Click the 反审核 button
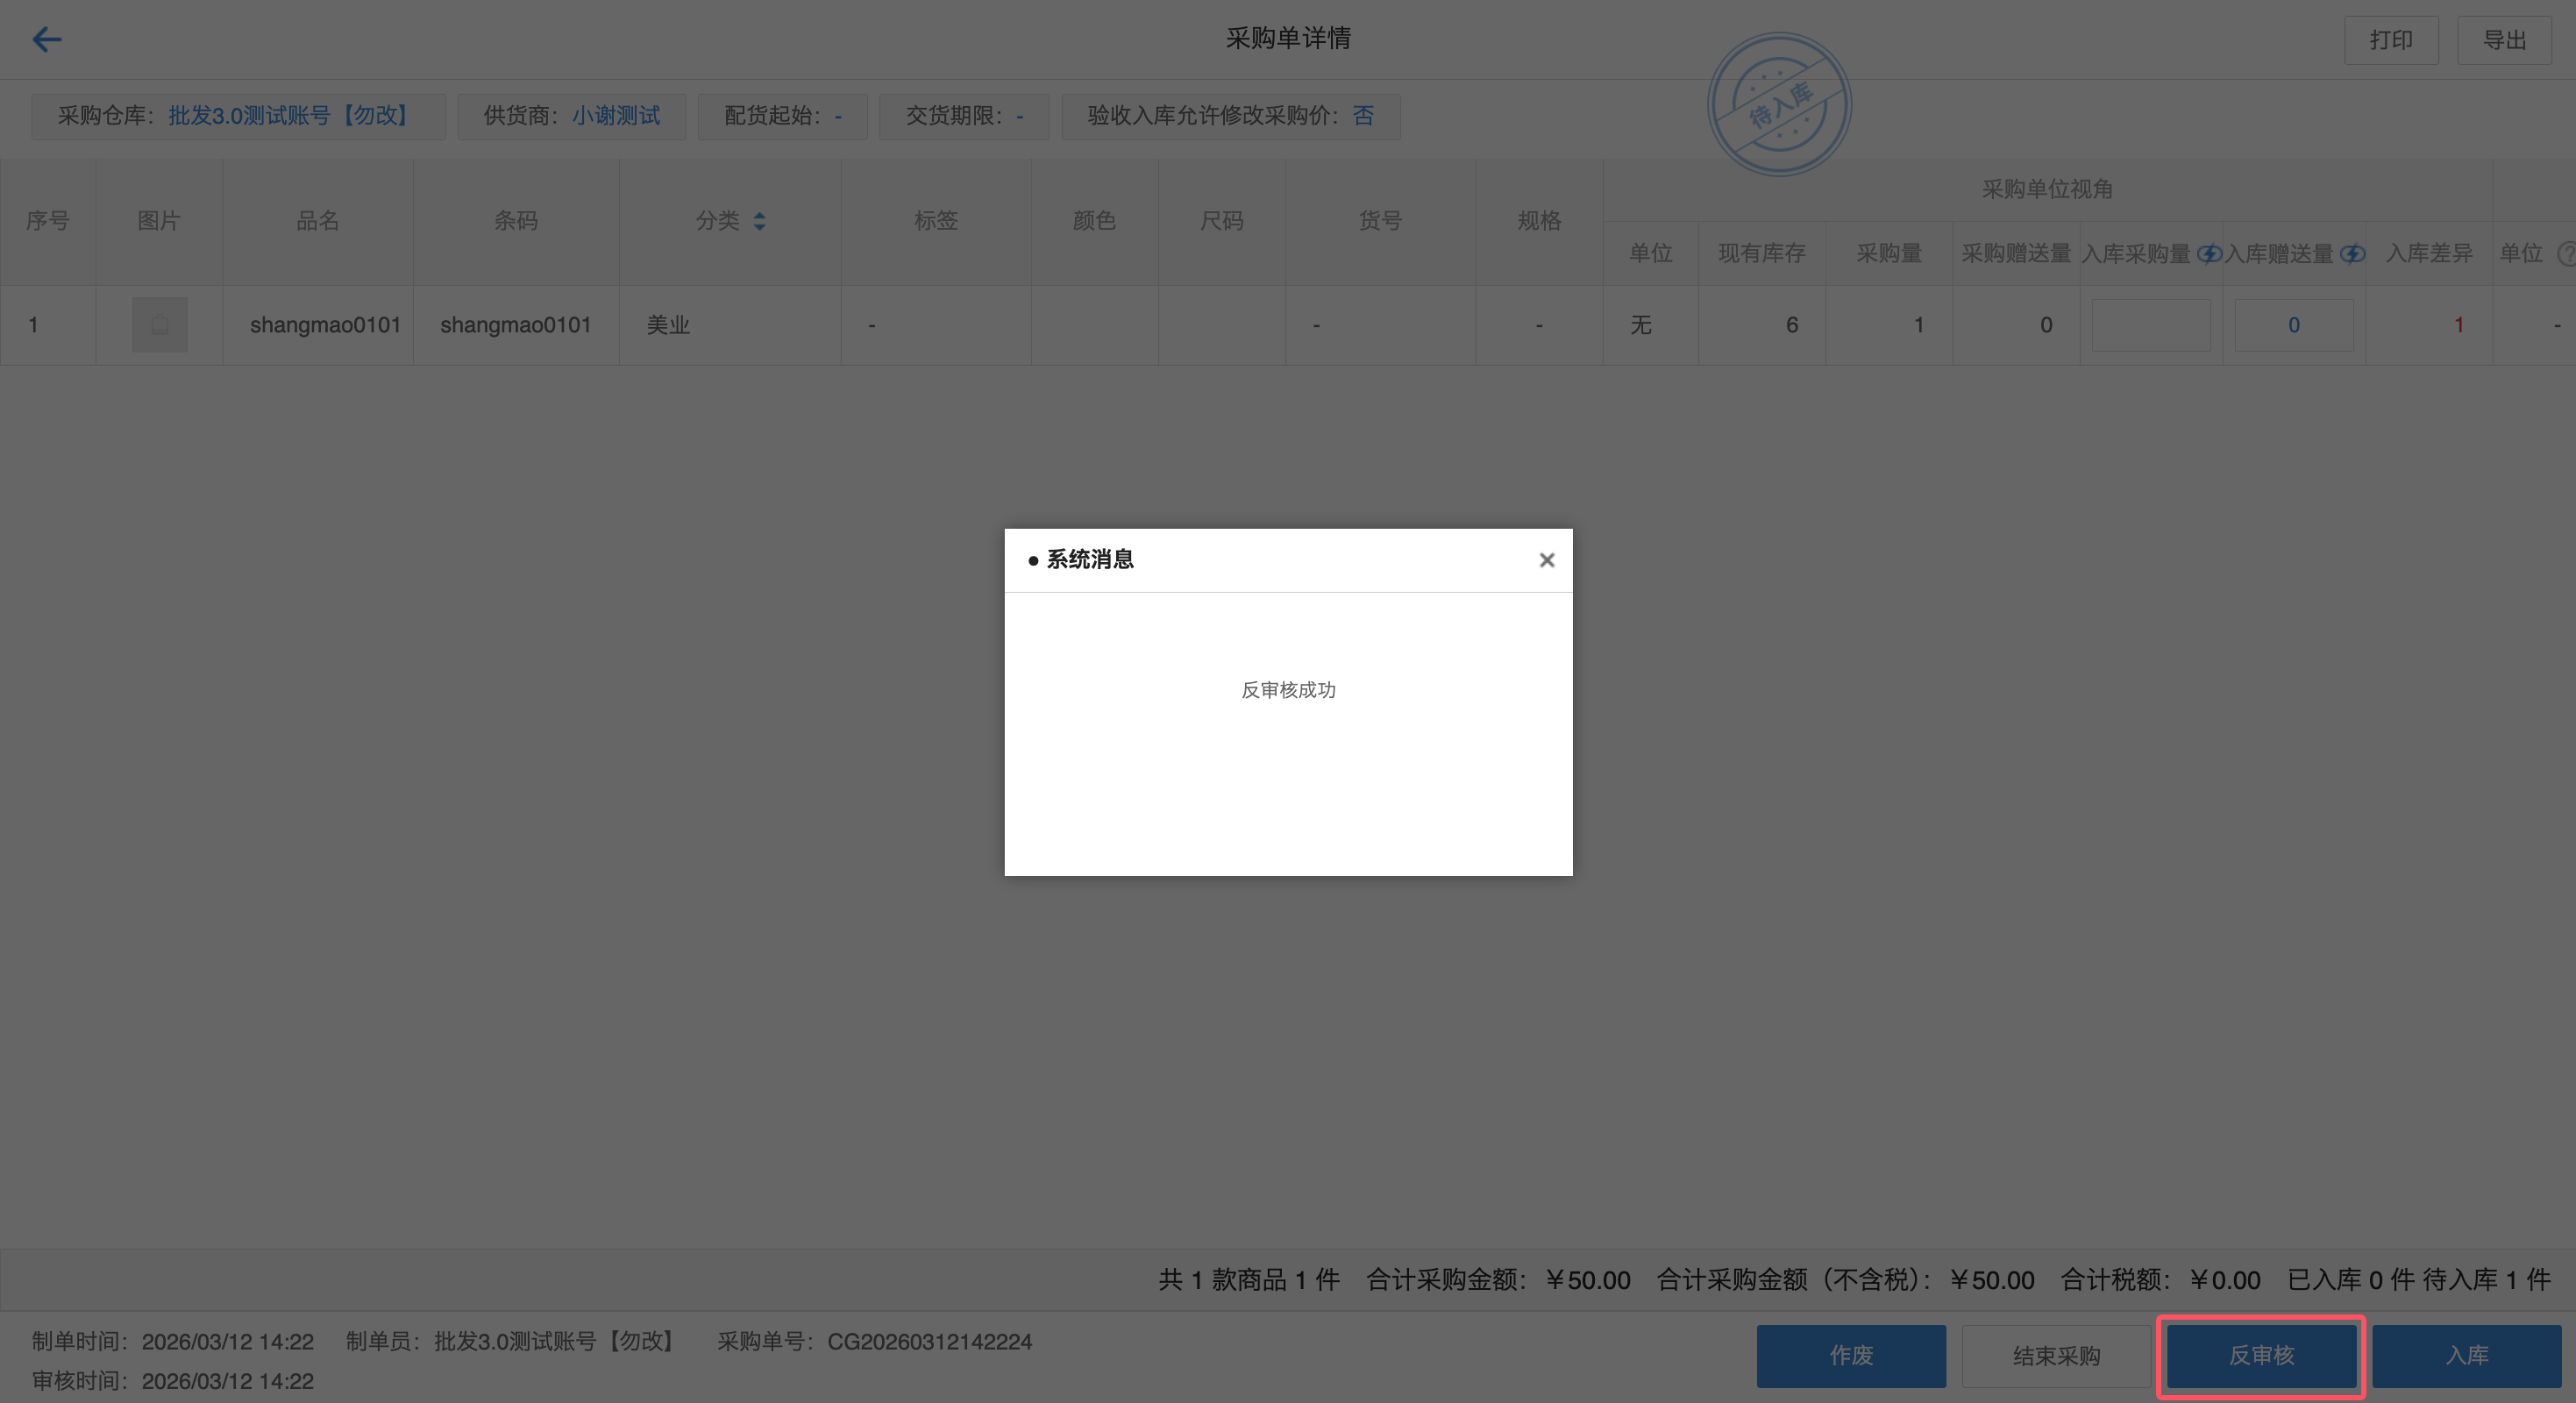 tap(2261, 1355)
